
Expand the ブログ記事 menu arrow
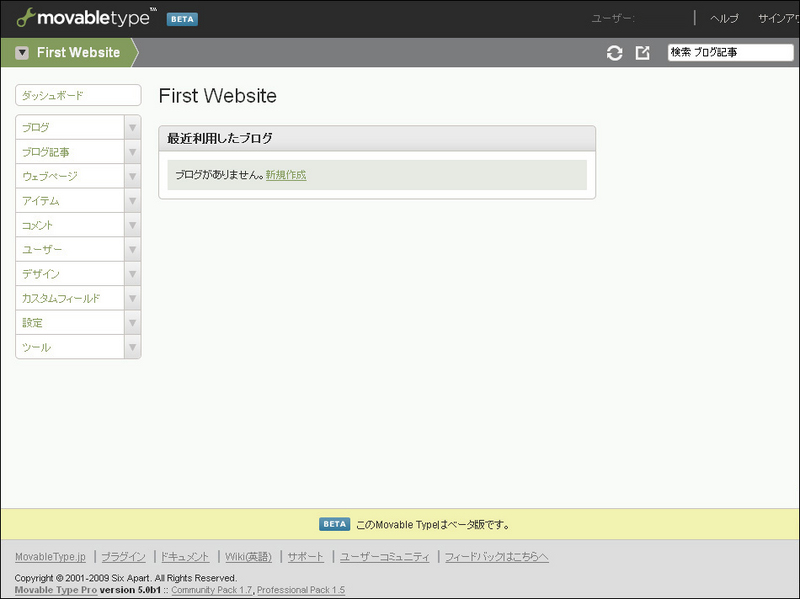pyautogui.click(x=132, y=152)
